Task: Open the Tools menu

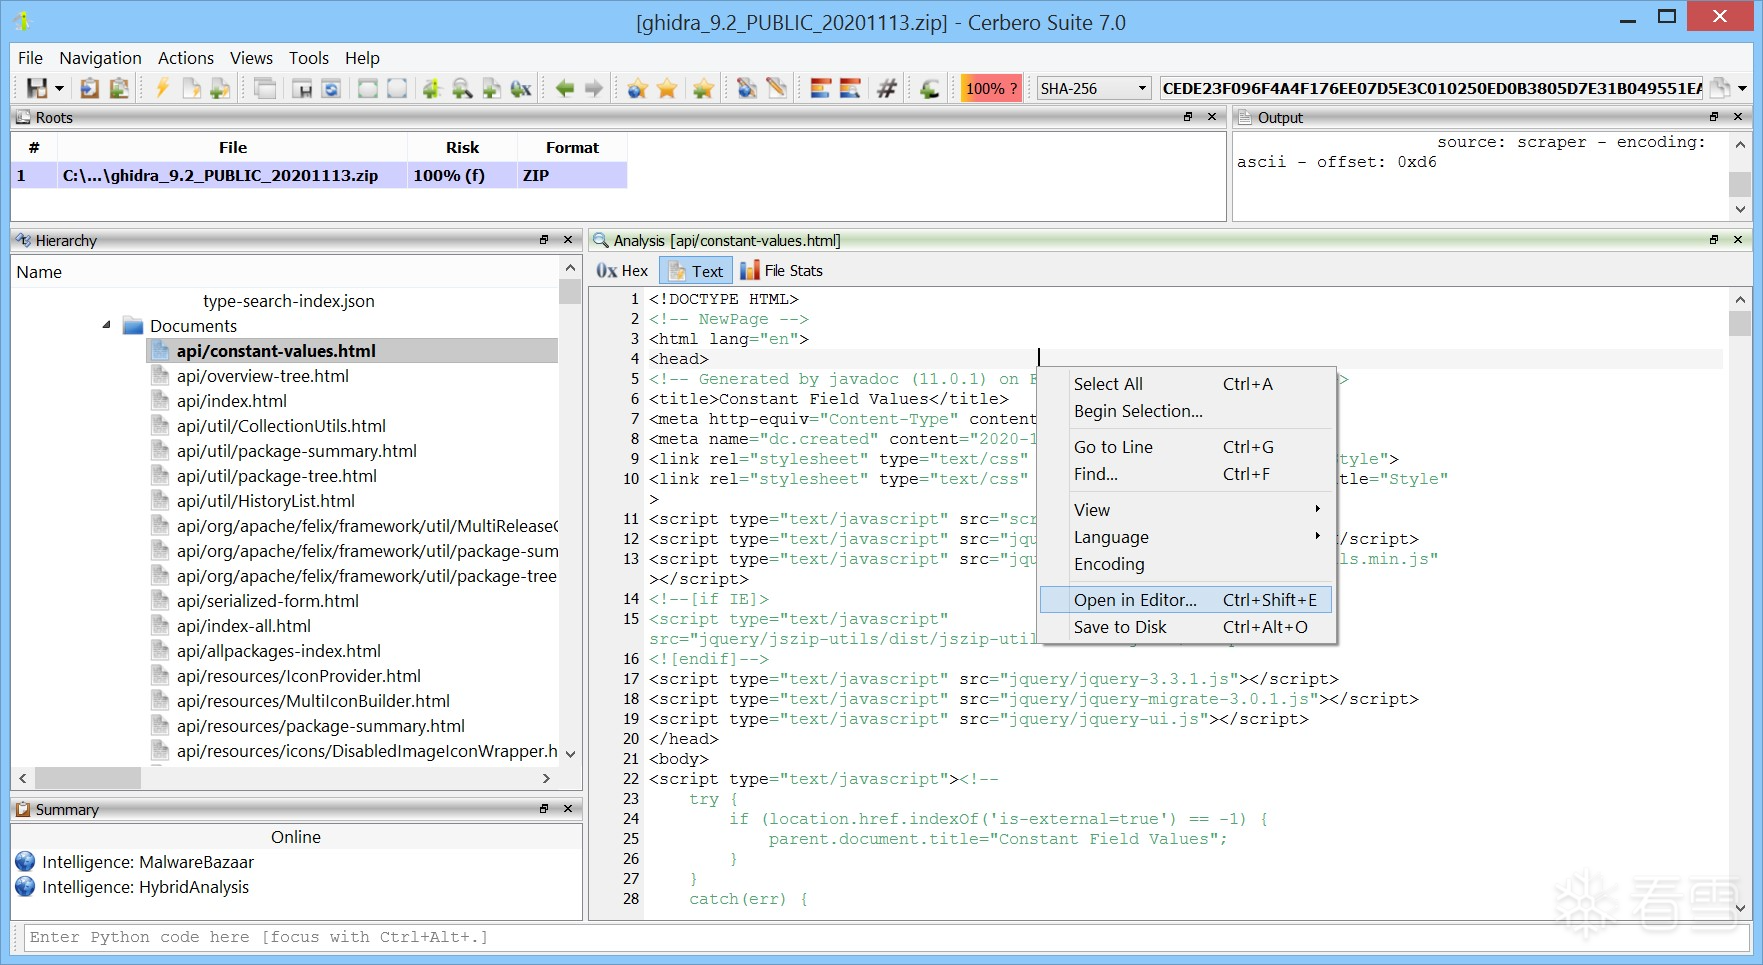Action: 308,58
